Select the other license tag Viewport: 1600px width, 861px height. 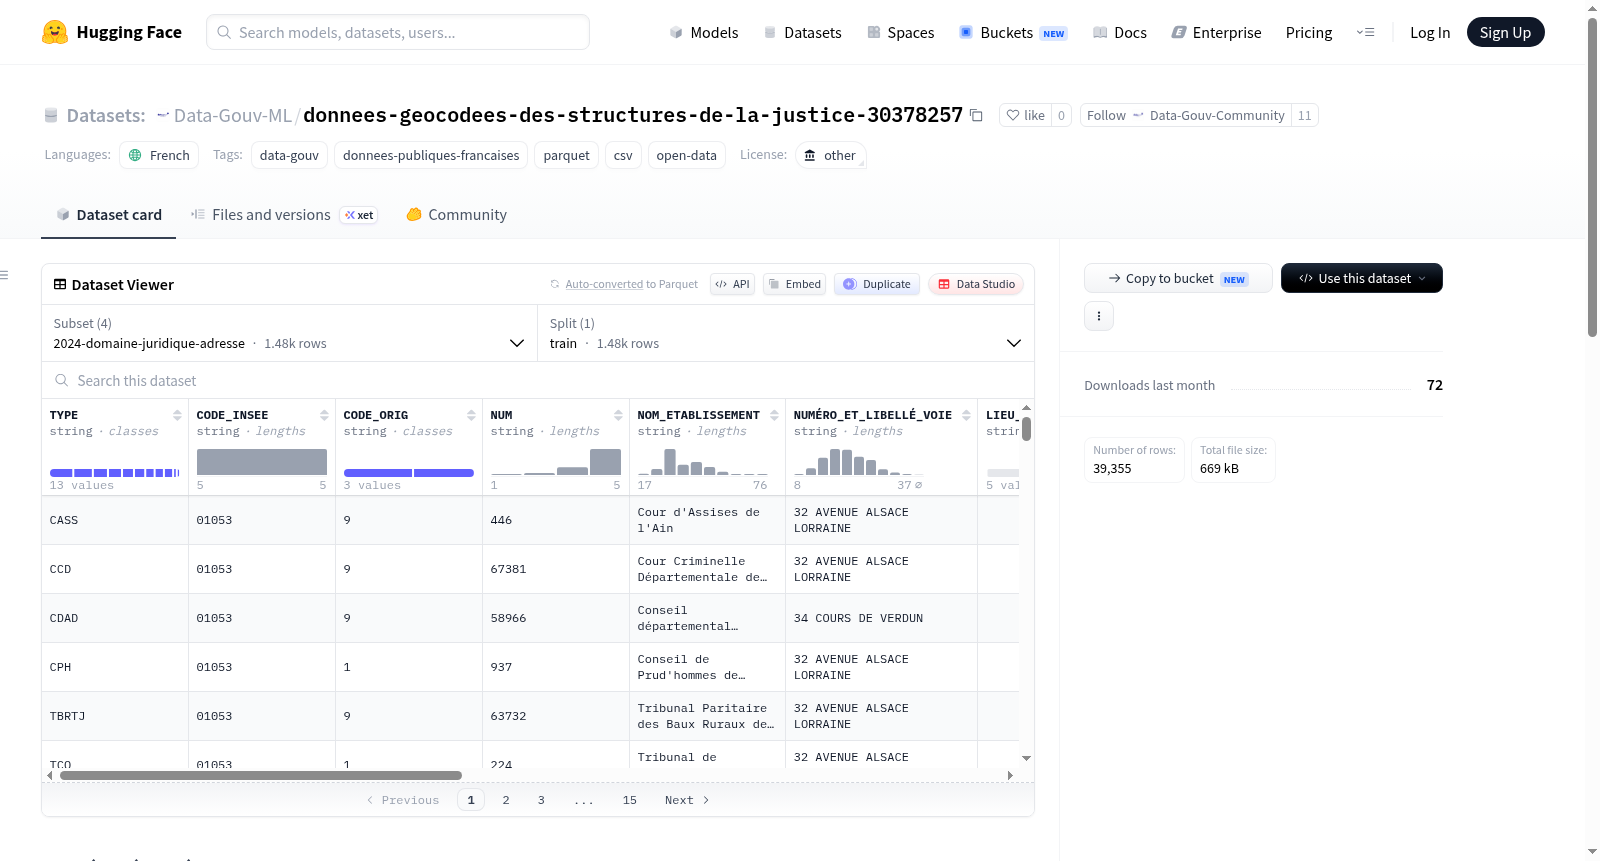tap(830, 155)
